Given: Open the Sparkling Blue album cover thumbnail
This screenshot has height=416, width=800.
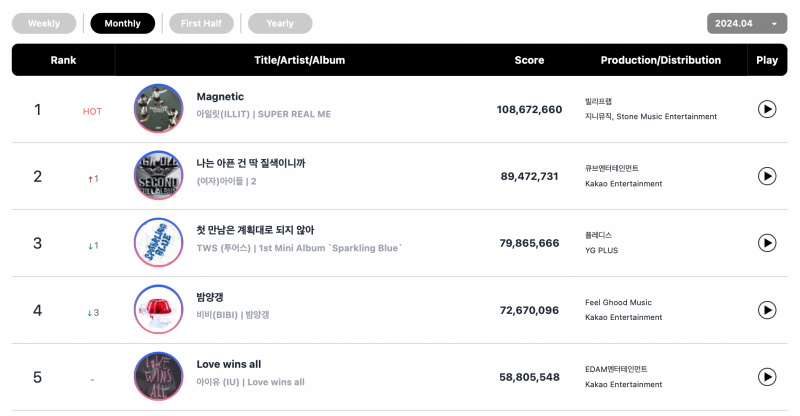Looking at the screenshot, I should click(158, 242).
